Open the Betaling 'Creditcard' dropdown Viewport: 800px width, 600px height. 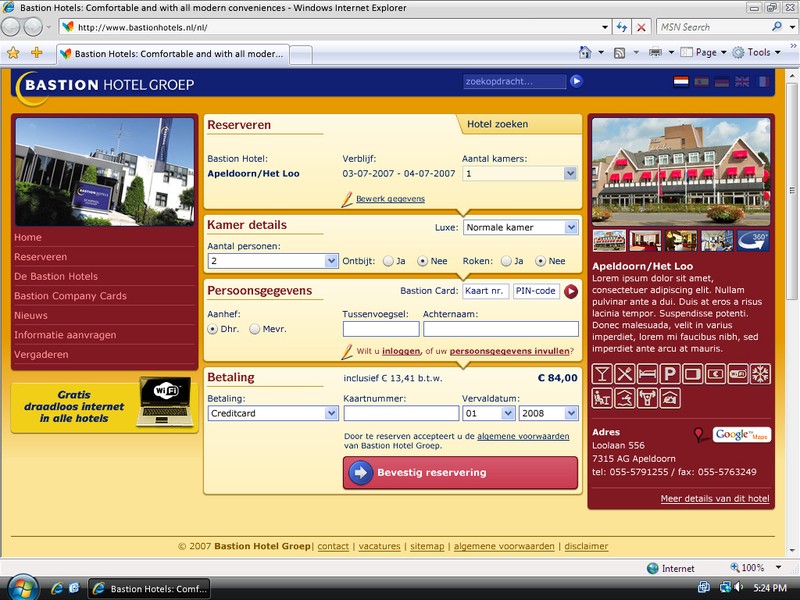pos(332,413)
